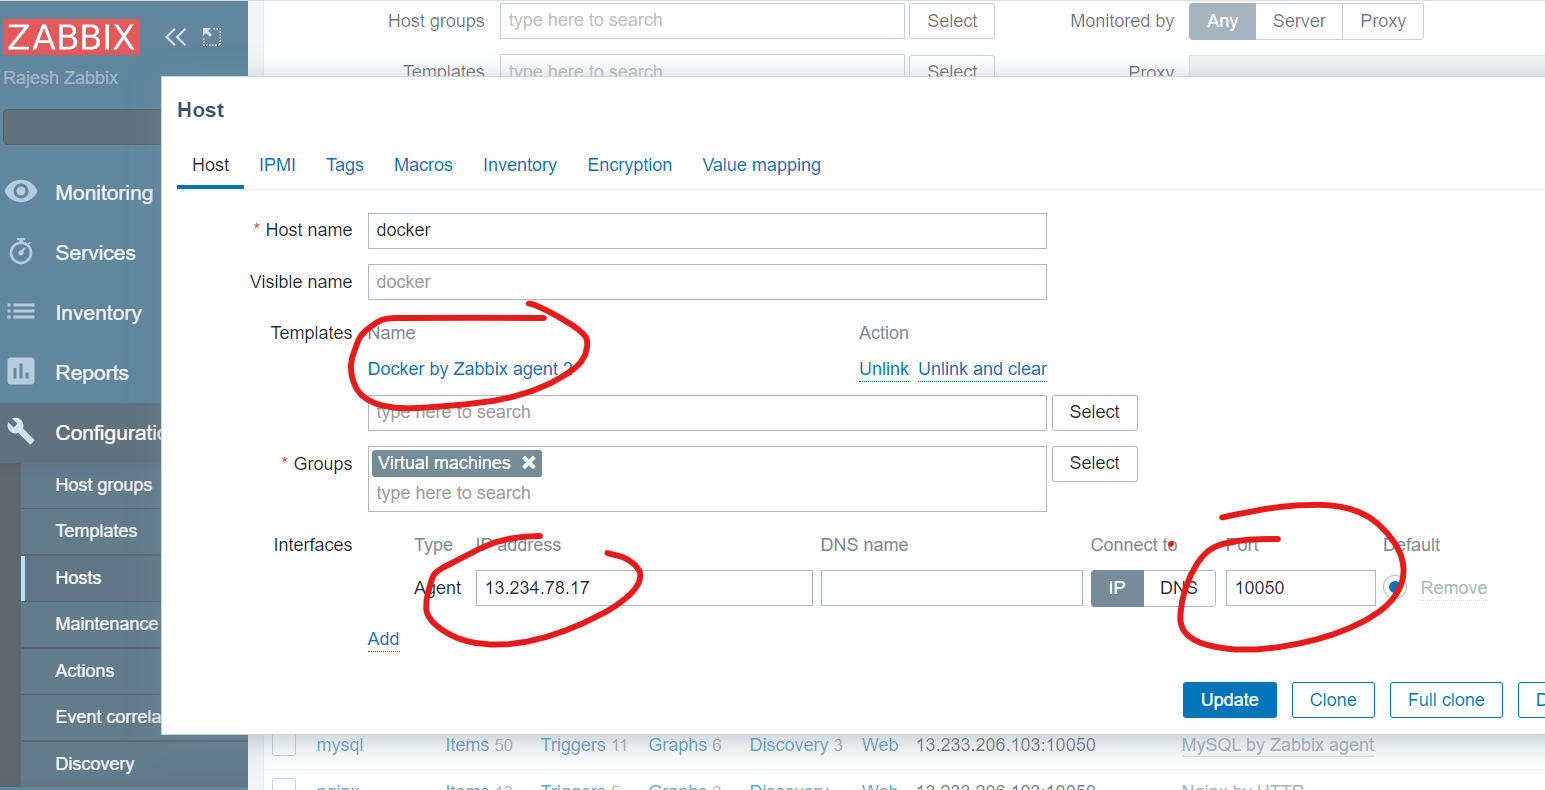Image resolution: width=1545 pixels, height=790 pixels.
Task: Open Monitoring via the eye icon
Action: [21, 192]
